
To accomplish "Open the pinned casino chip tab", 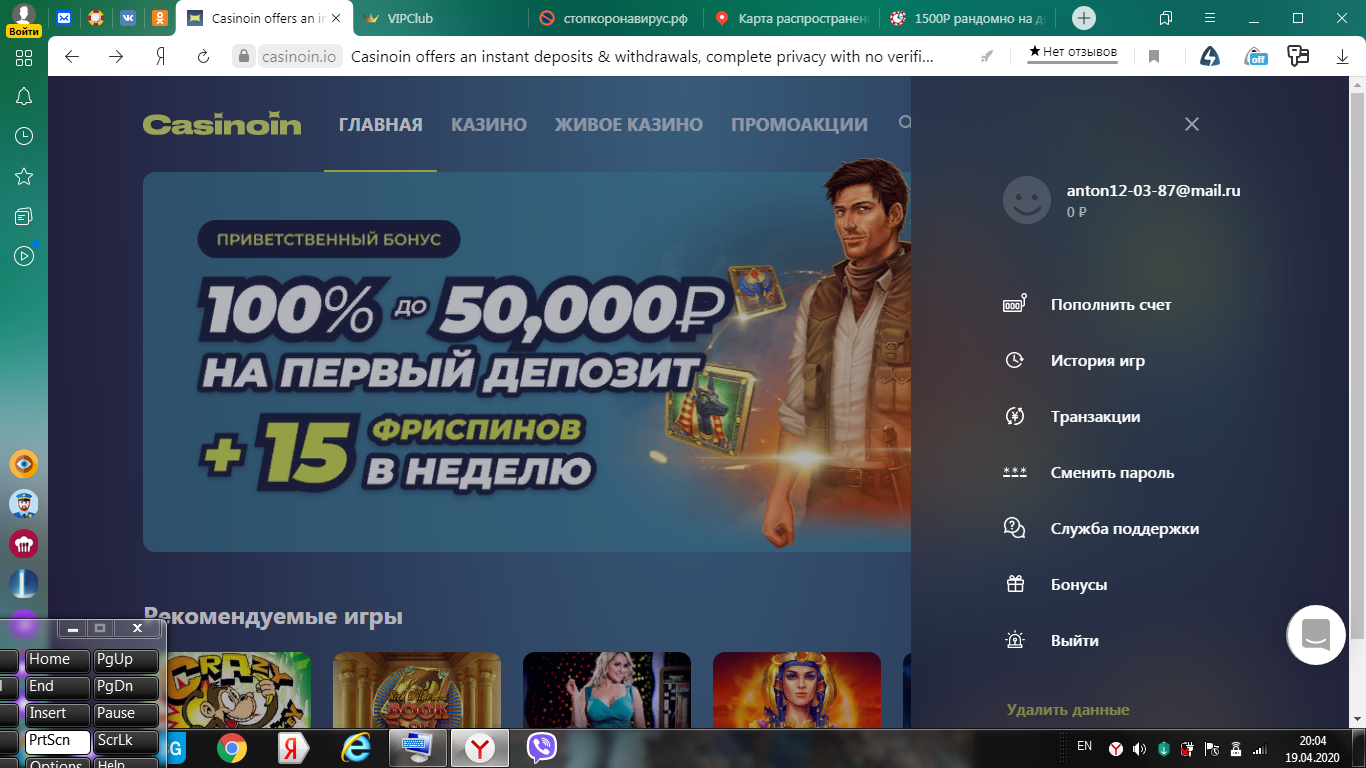I will (95, 18).
